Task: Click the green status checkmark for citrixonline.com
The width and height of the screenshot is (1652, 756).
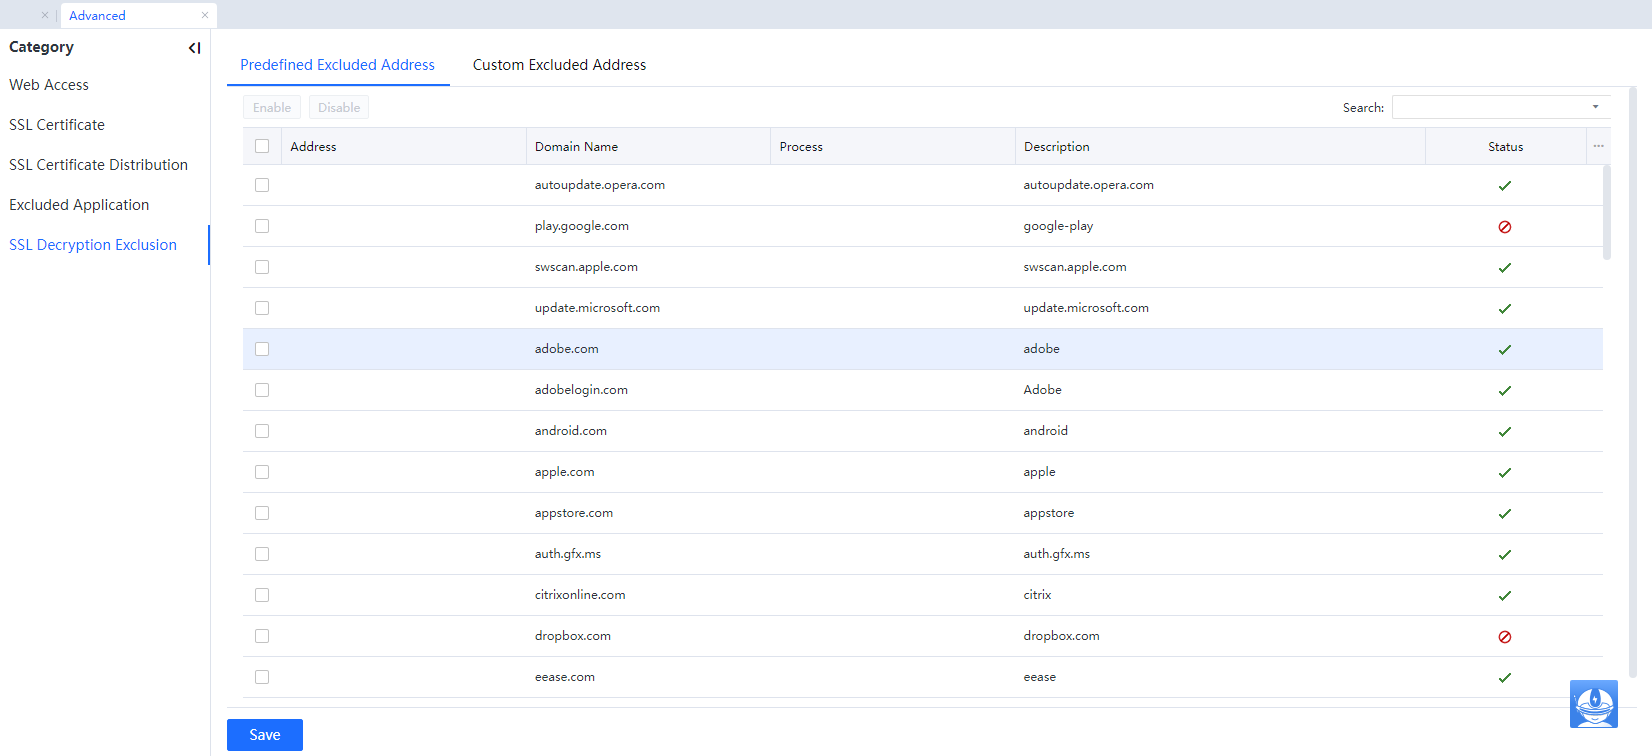Action: 1504,596
